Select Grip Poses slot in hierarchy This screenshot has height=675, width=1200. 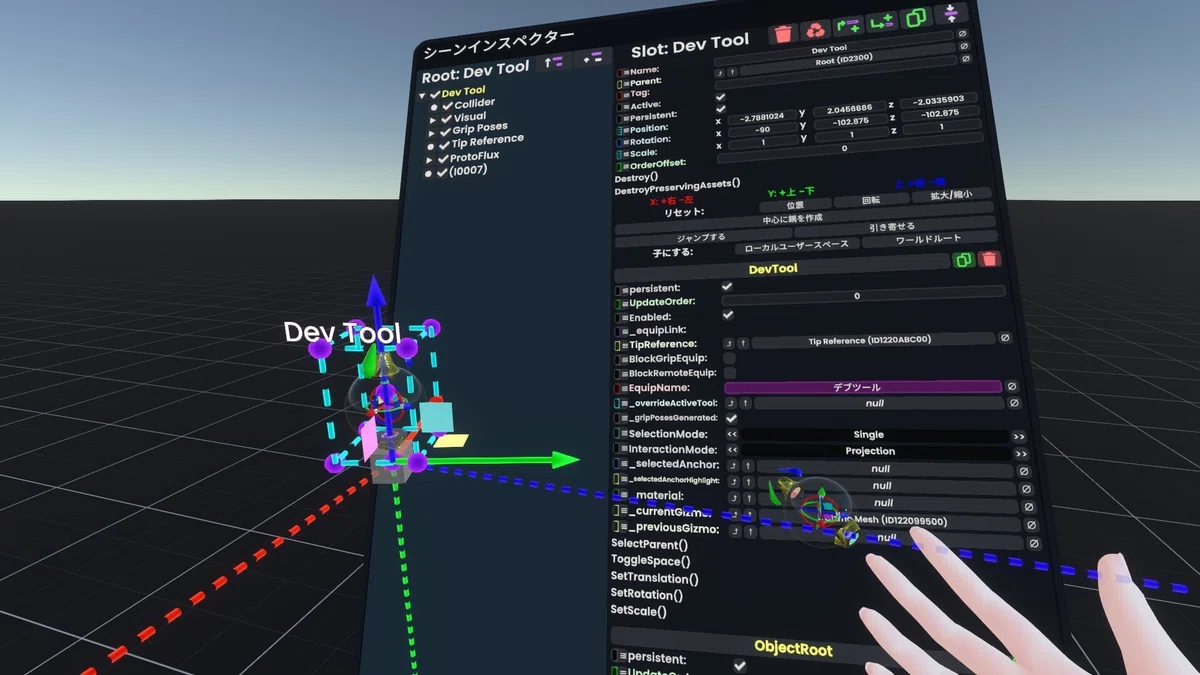tap(480, 128)
